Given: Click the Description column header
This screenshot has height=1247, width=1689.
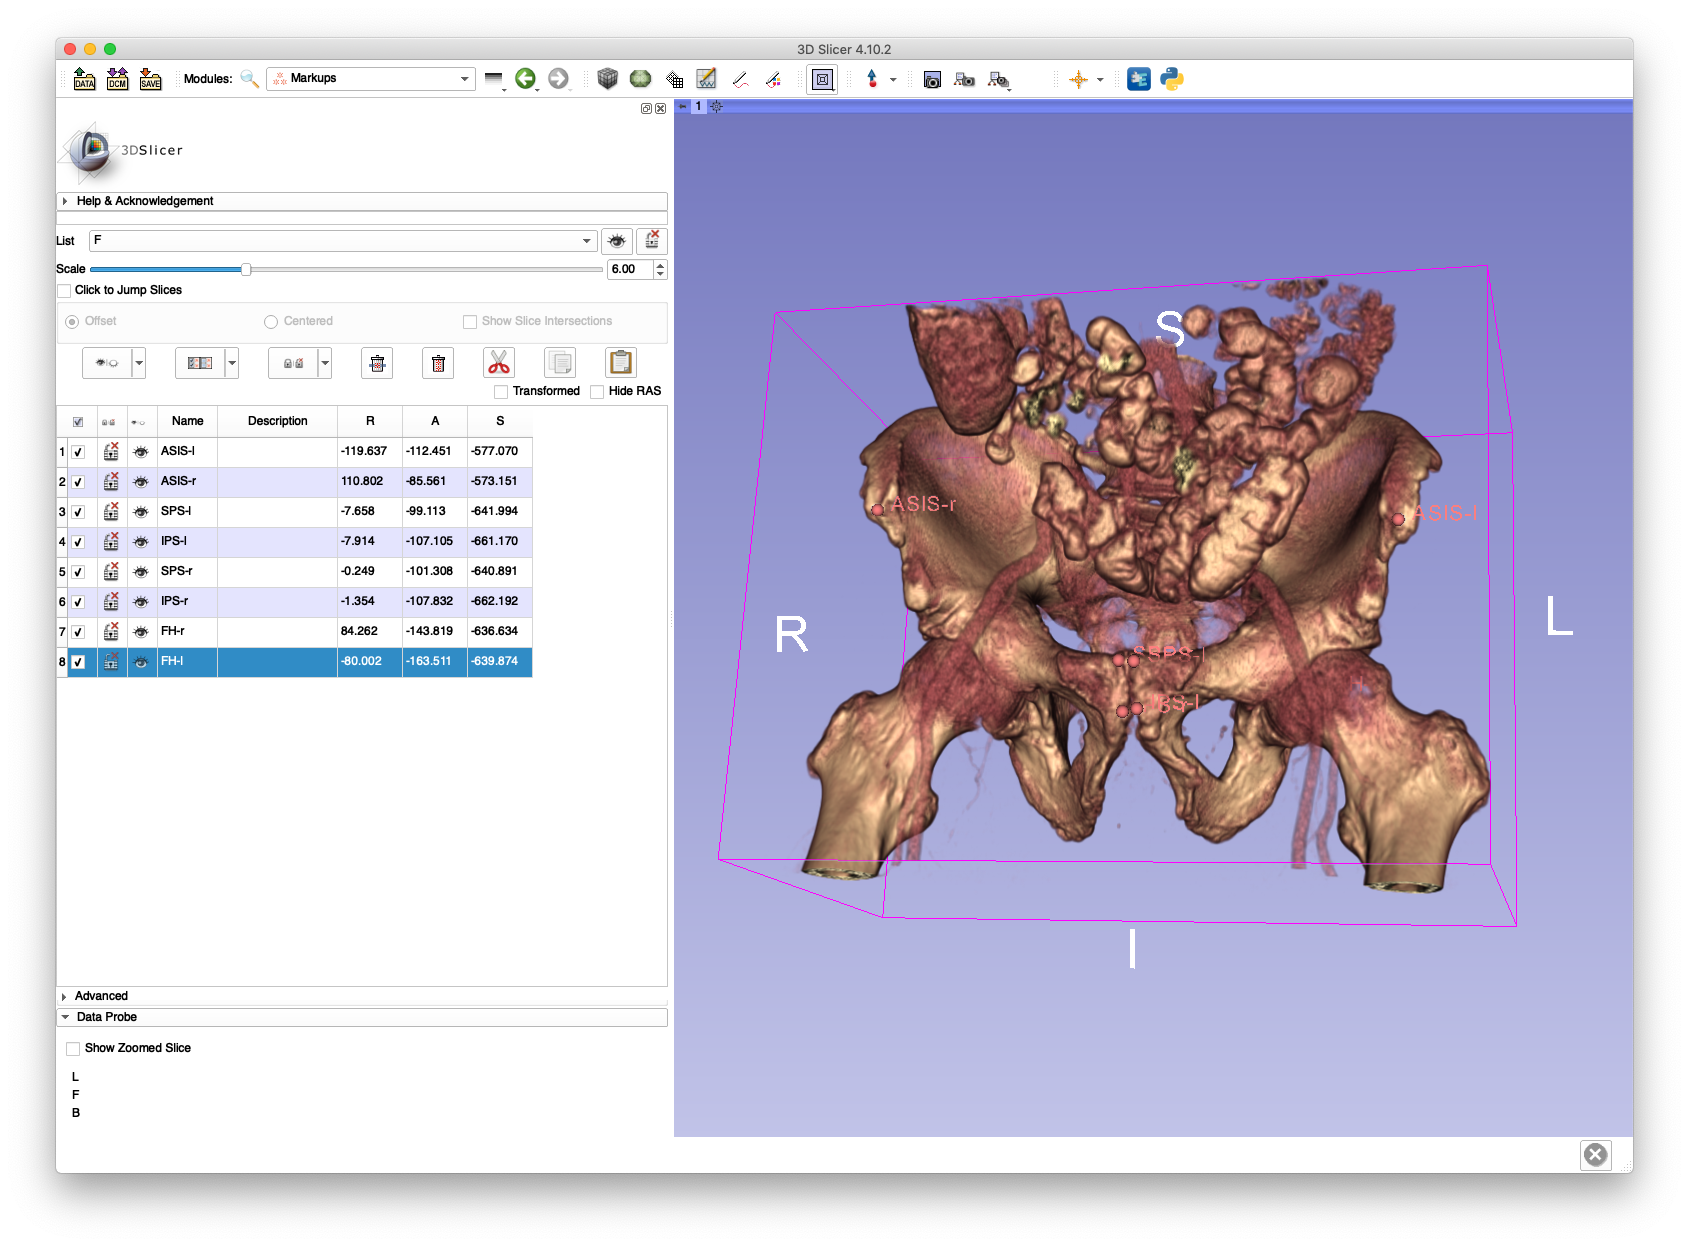Looking at the screenshot, I should coord(277,421).
